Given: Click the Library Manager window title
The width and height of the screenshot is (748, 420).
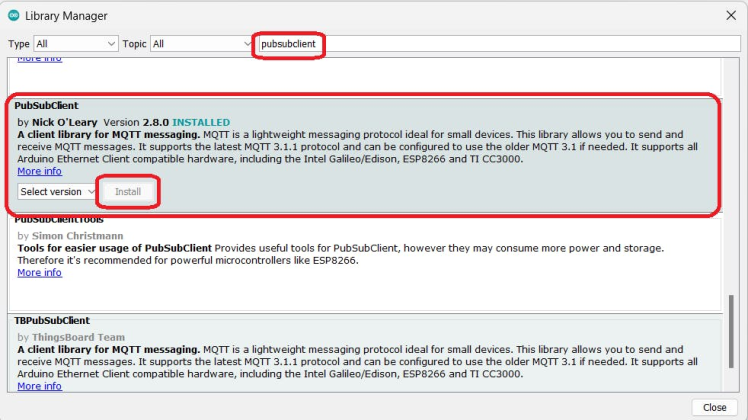Looking at the screenshot, I should [66, 16].
